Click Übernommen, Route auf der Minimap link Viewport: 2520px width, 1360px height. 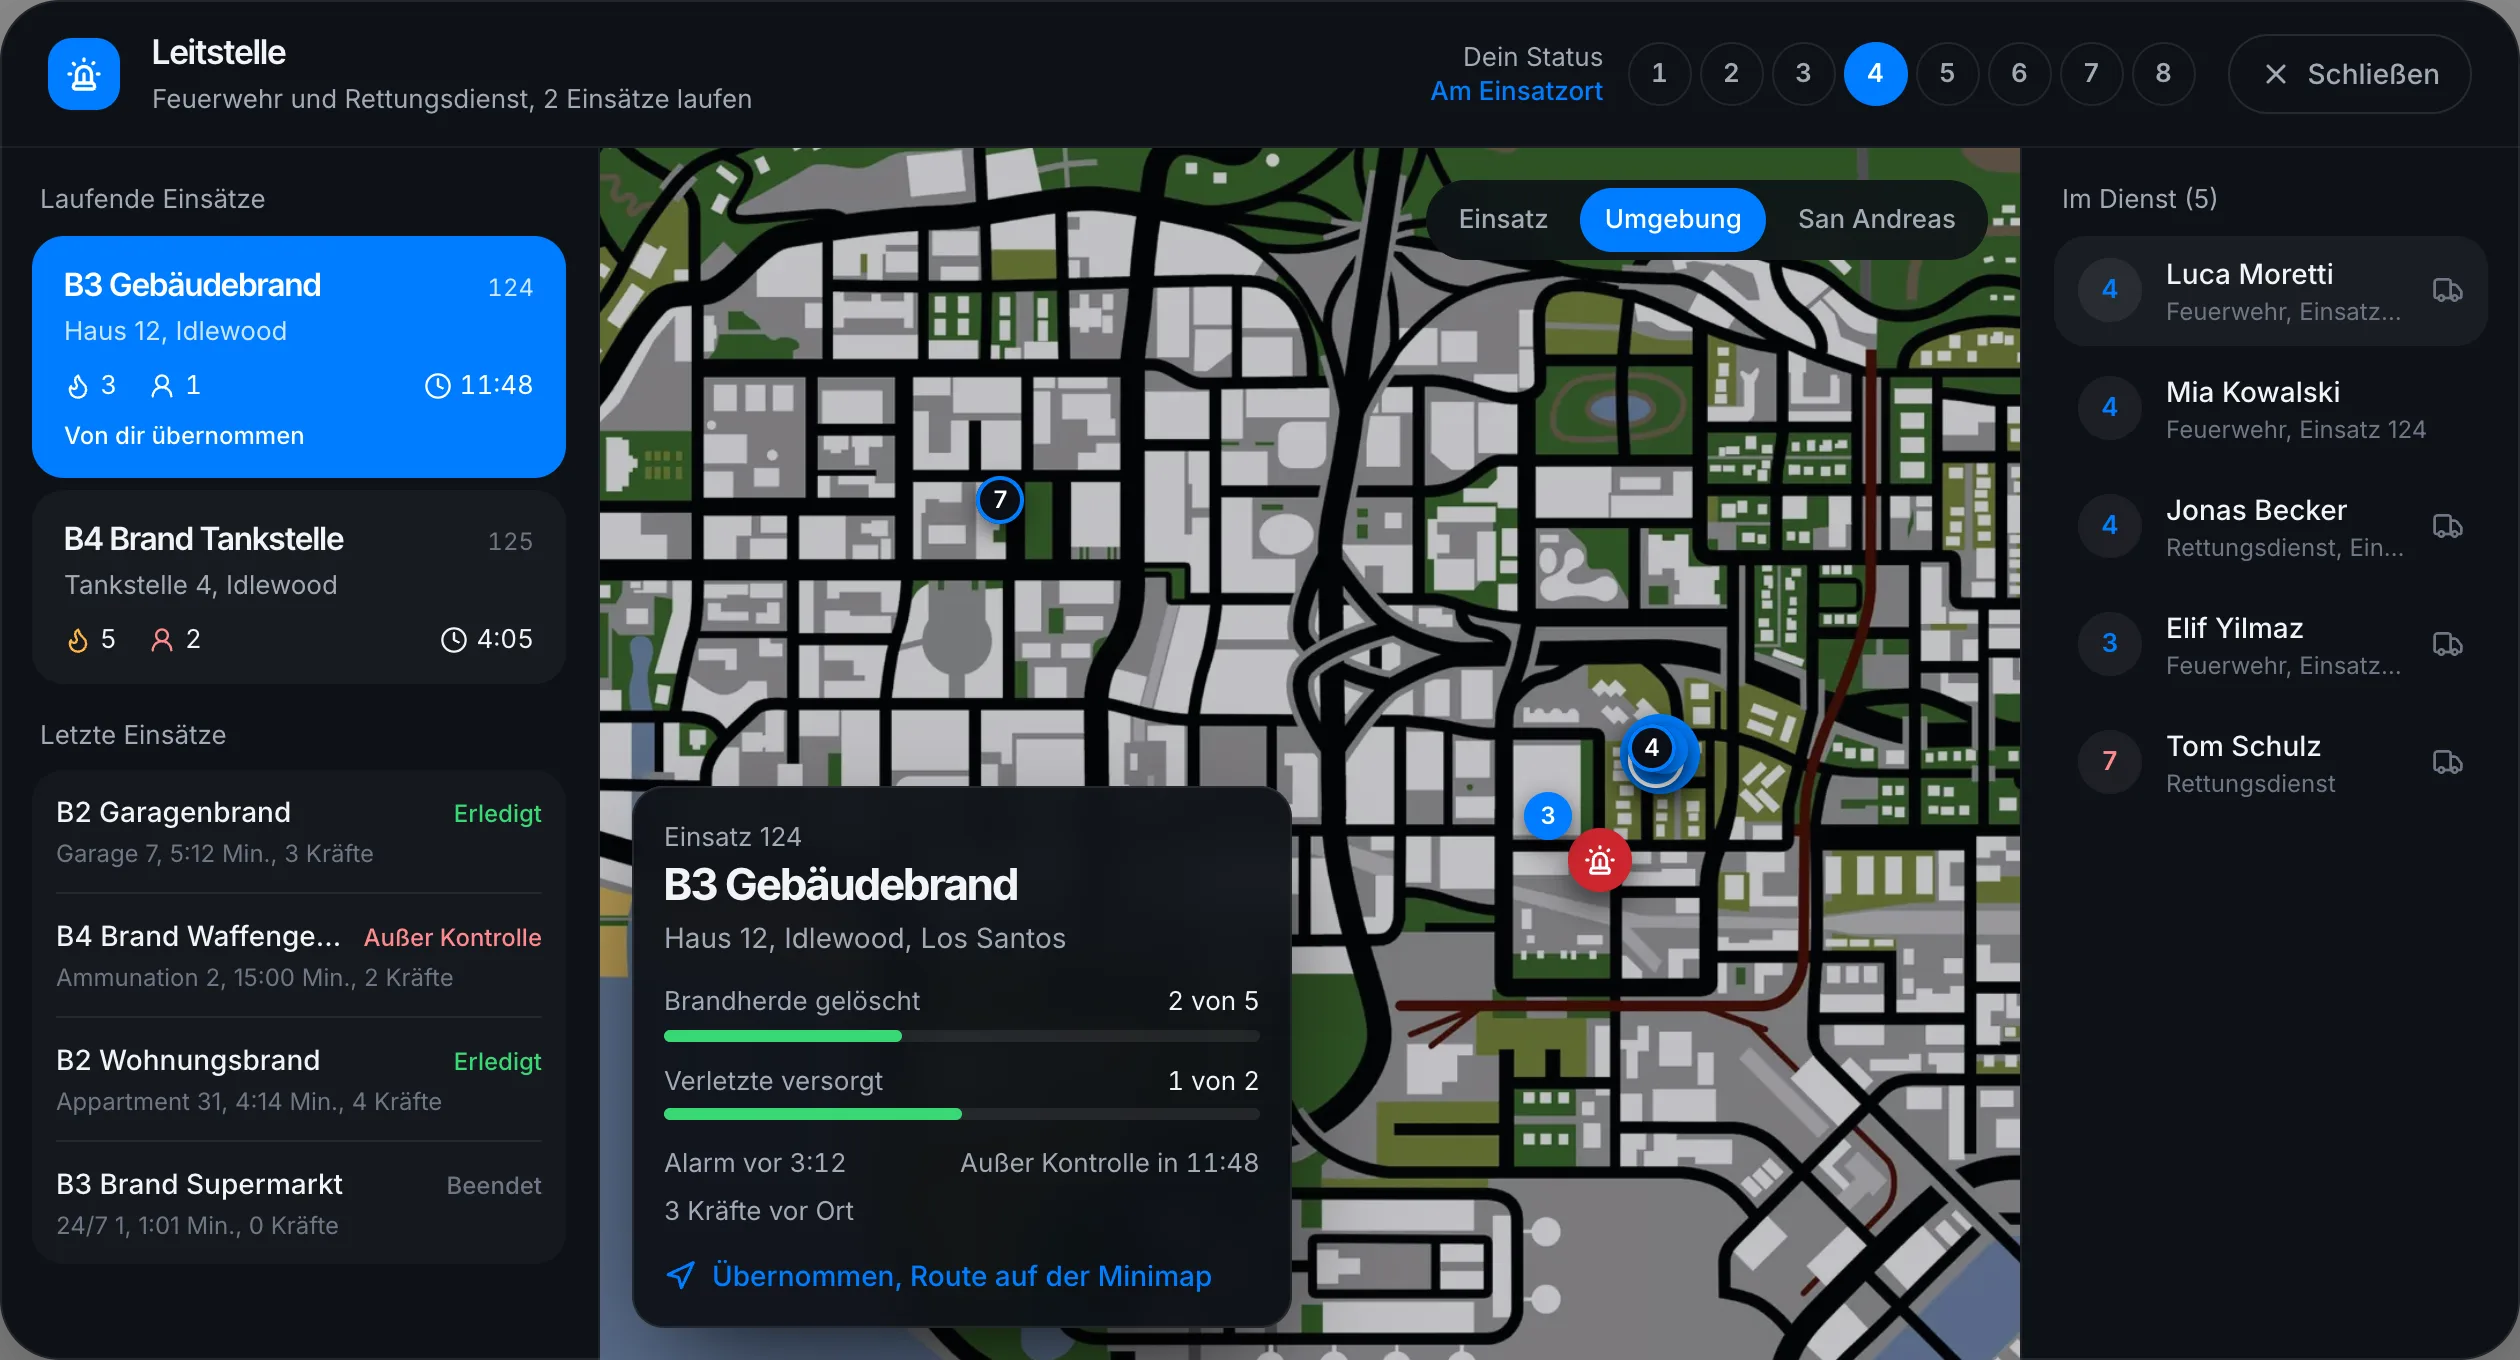click(x=938, y=1276)
